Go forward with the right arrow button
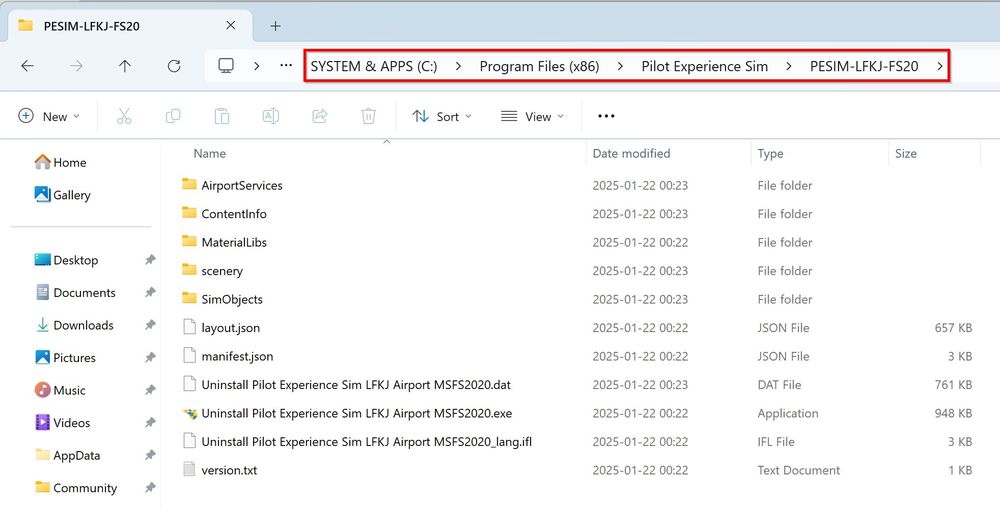Screen dimensions: 1000x508 click(x=77, y=66)
